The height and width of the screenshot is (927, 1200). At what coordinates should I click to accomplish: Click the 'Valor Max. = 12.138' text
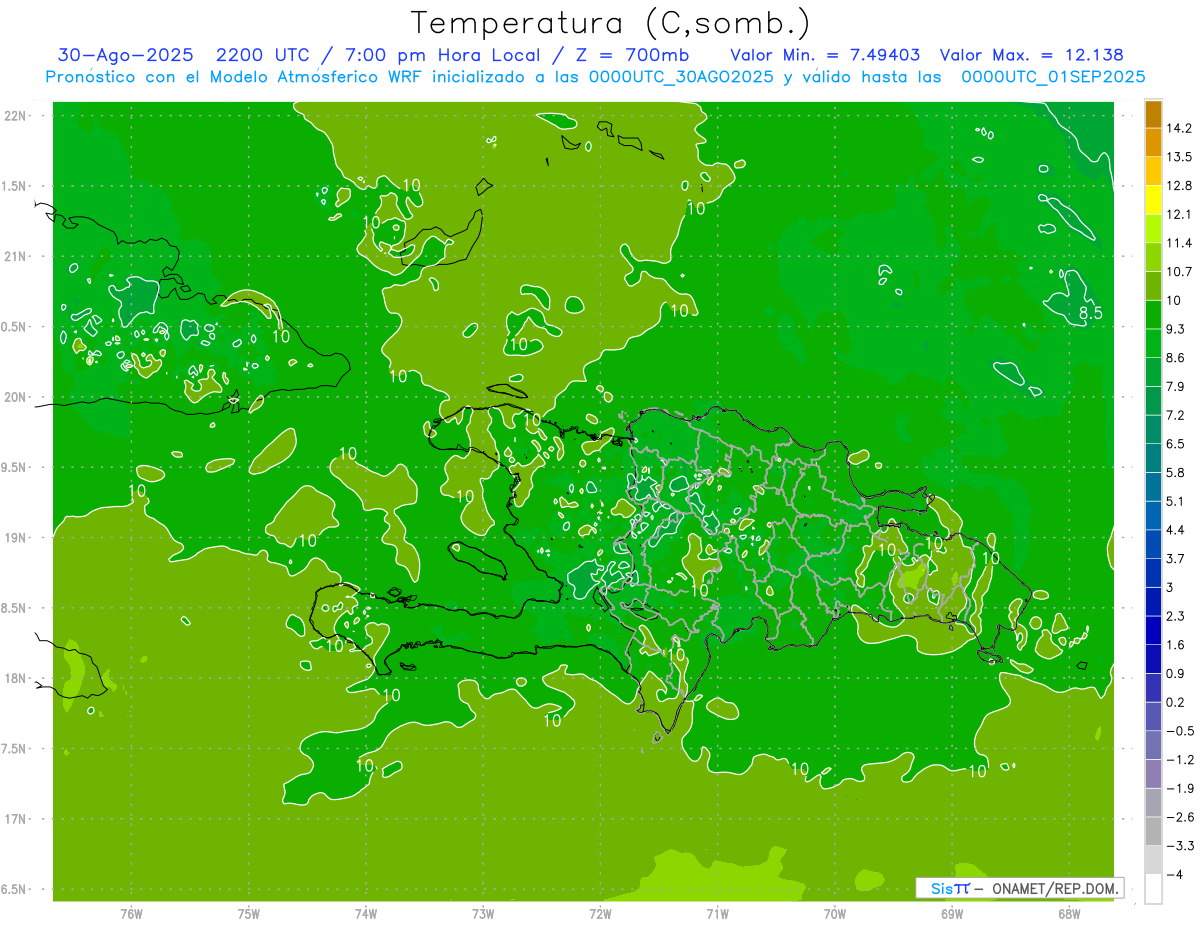point(1033,55)
